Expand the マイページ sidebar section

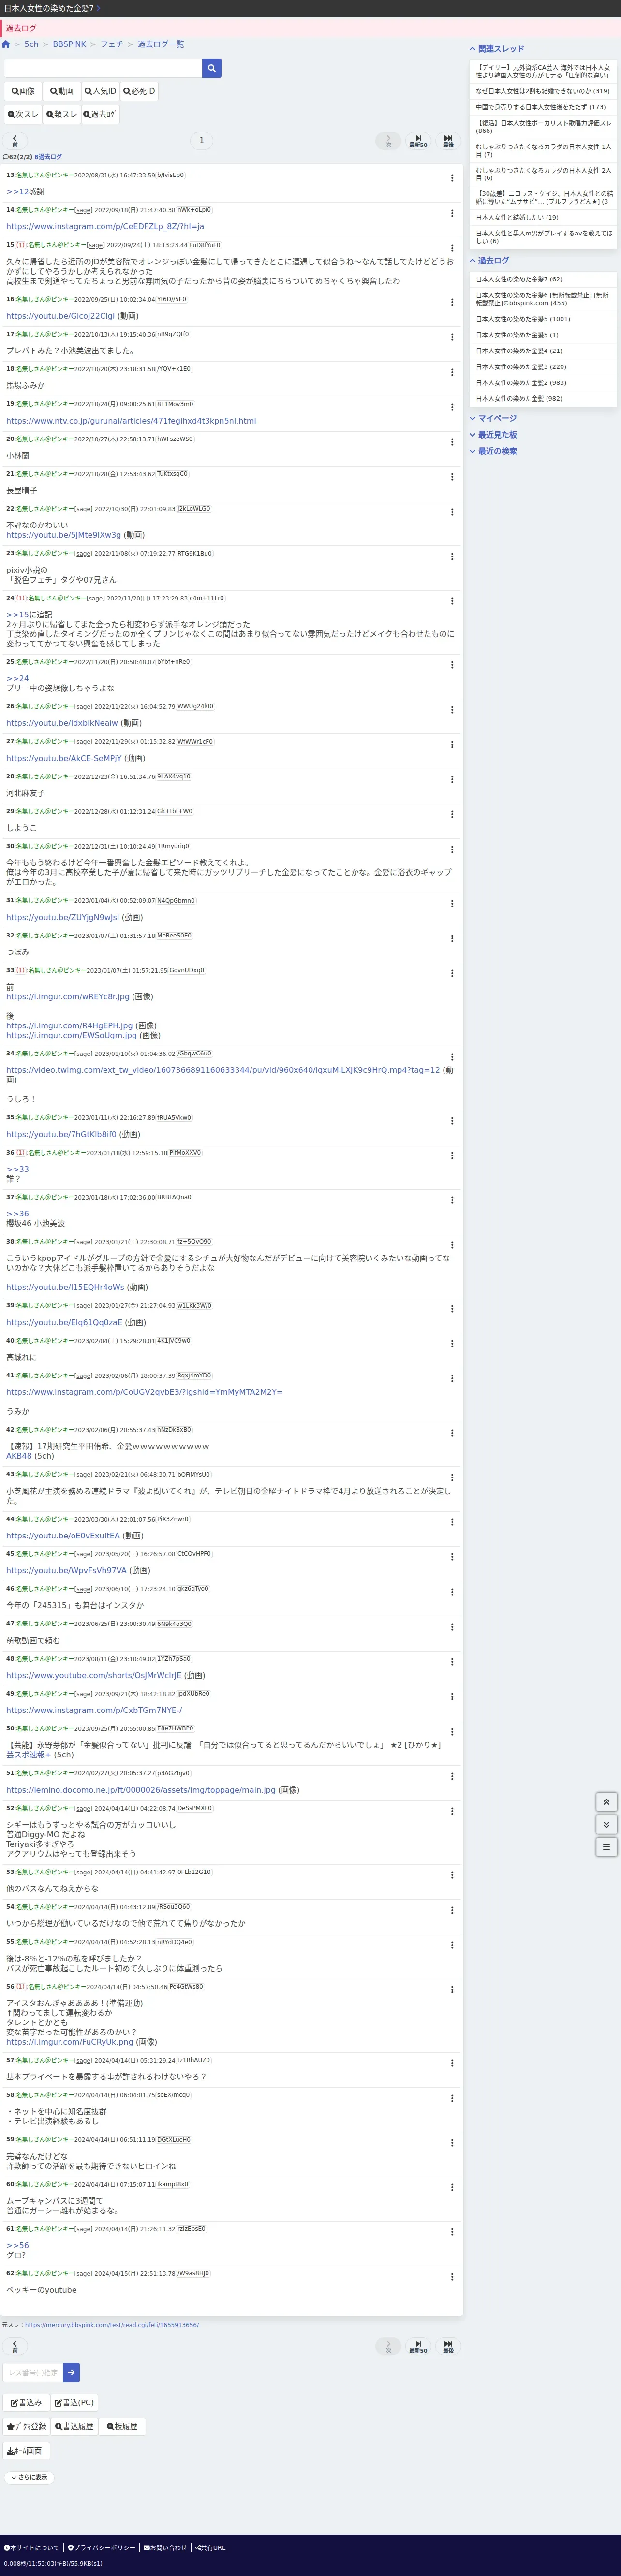[x=493, y=419]
